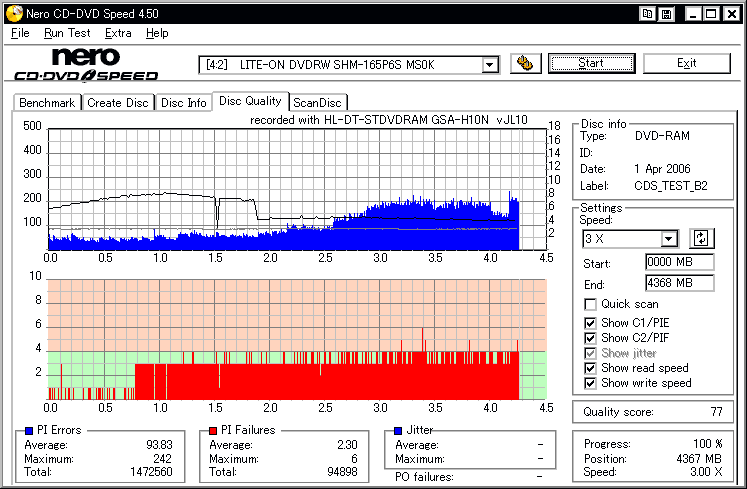The height and width of the screenshot is (489, 747).
Task: Click the final Speed value 3.00 X
Action: click(706, 472)
